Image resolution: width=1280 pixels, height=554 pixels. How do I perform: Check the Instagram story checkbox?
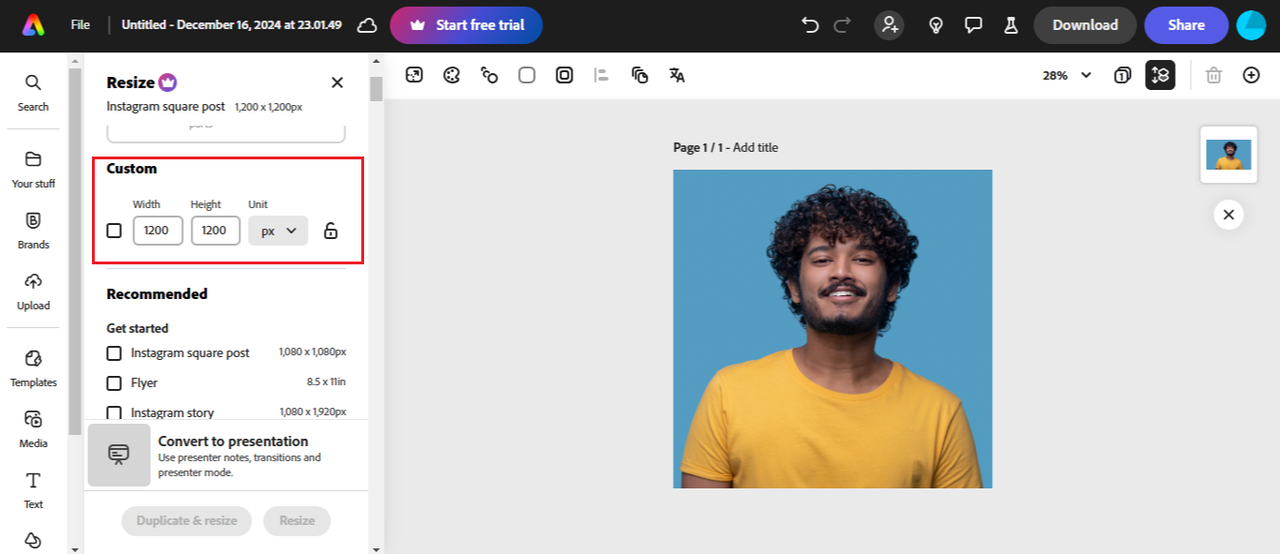click(x=114, y=413)
